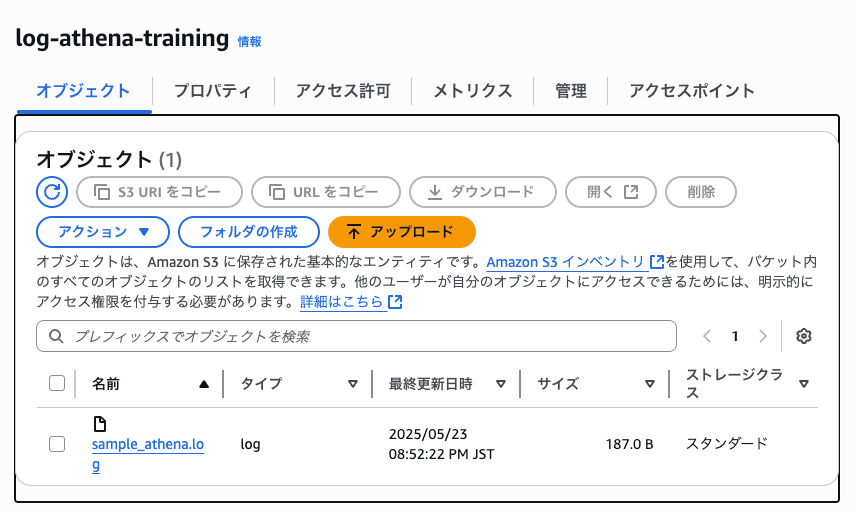Sort by タイプ column arrow
This screenshot has height=512, width=856.
tap(353, 384)
